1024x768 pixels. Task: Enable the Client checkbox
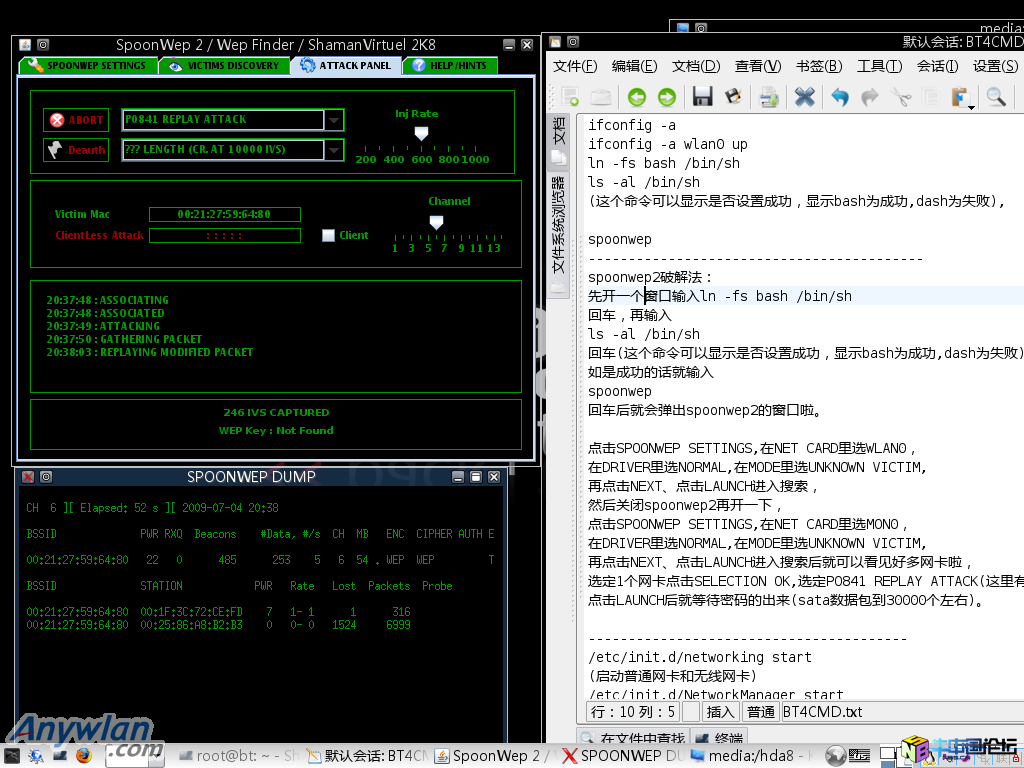point(328,236)
